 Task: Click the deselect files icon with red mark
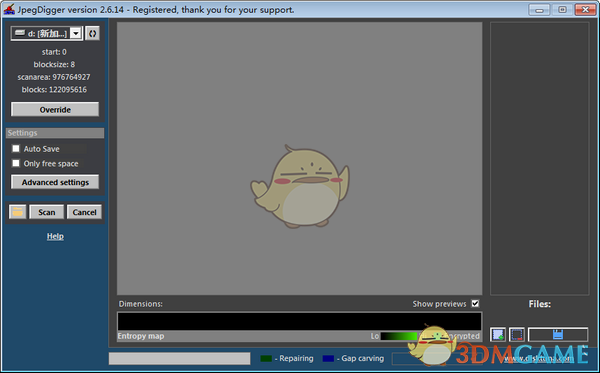pos(517,335)
